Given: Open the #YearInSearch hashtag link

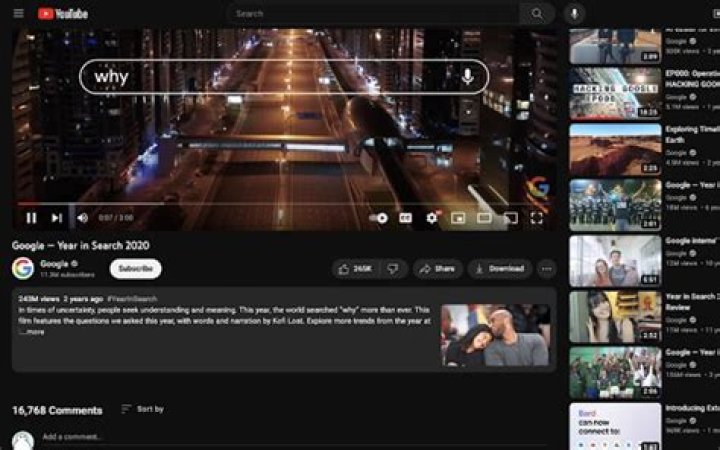Looking at the screenshot, I should click(x=132, y=299).
